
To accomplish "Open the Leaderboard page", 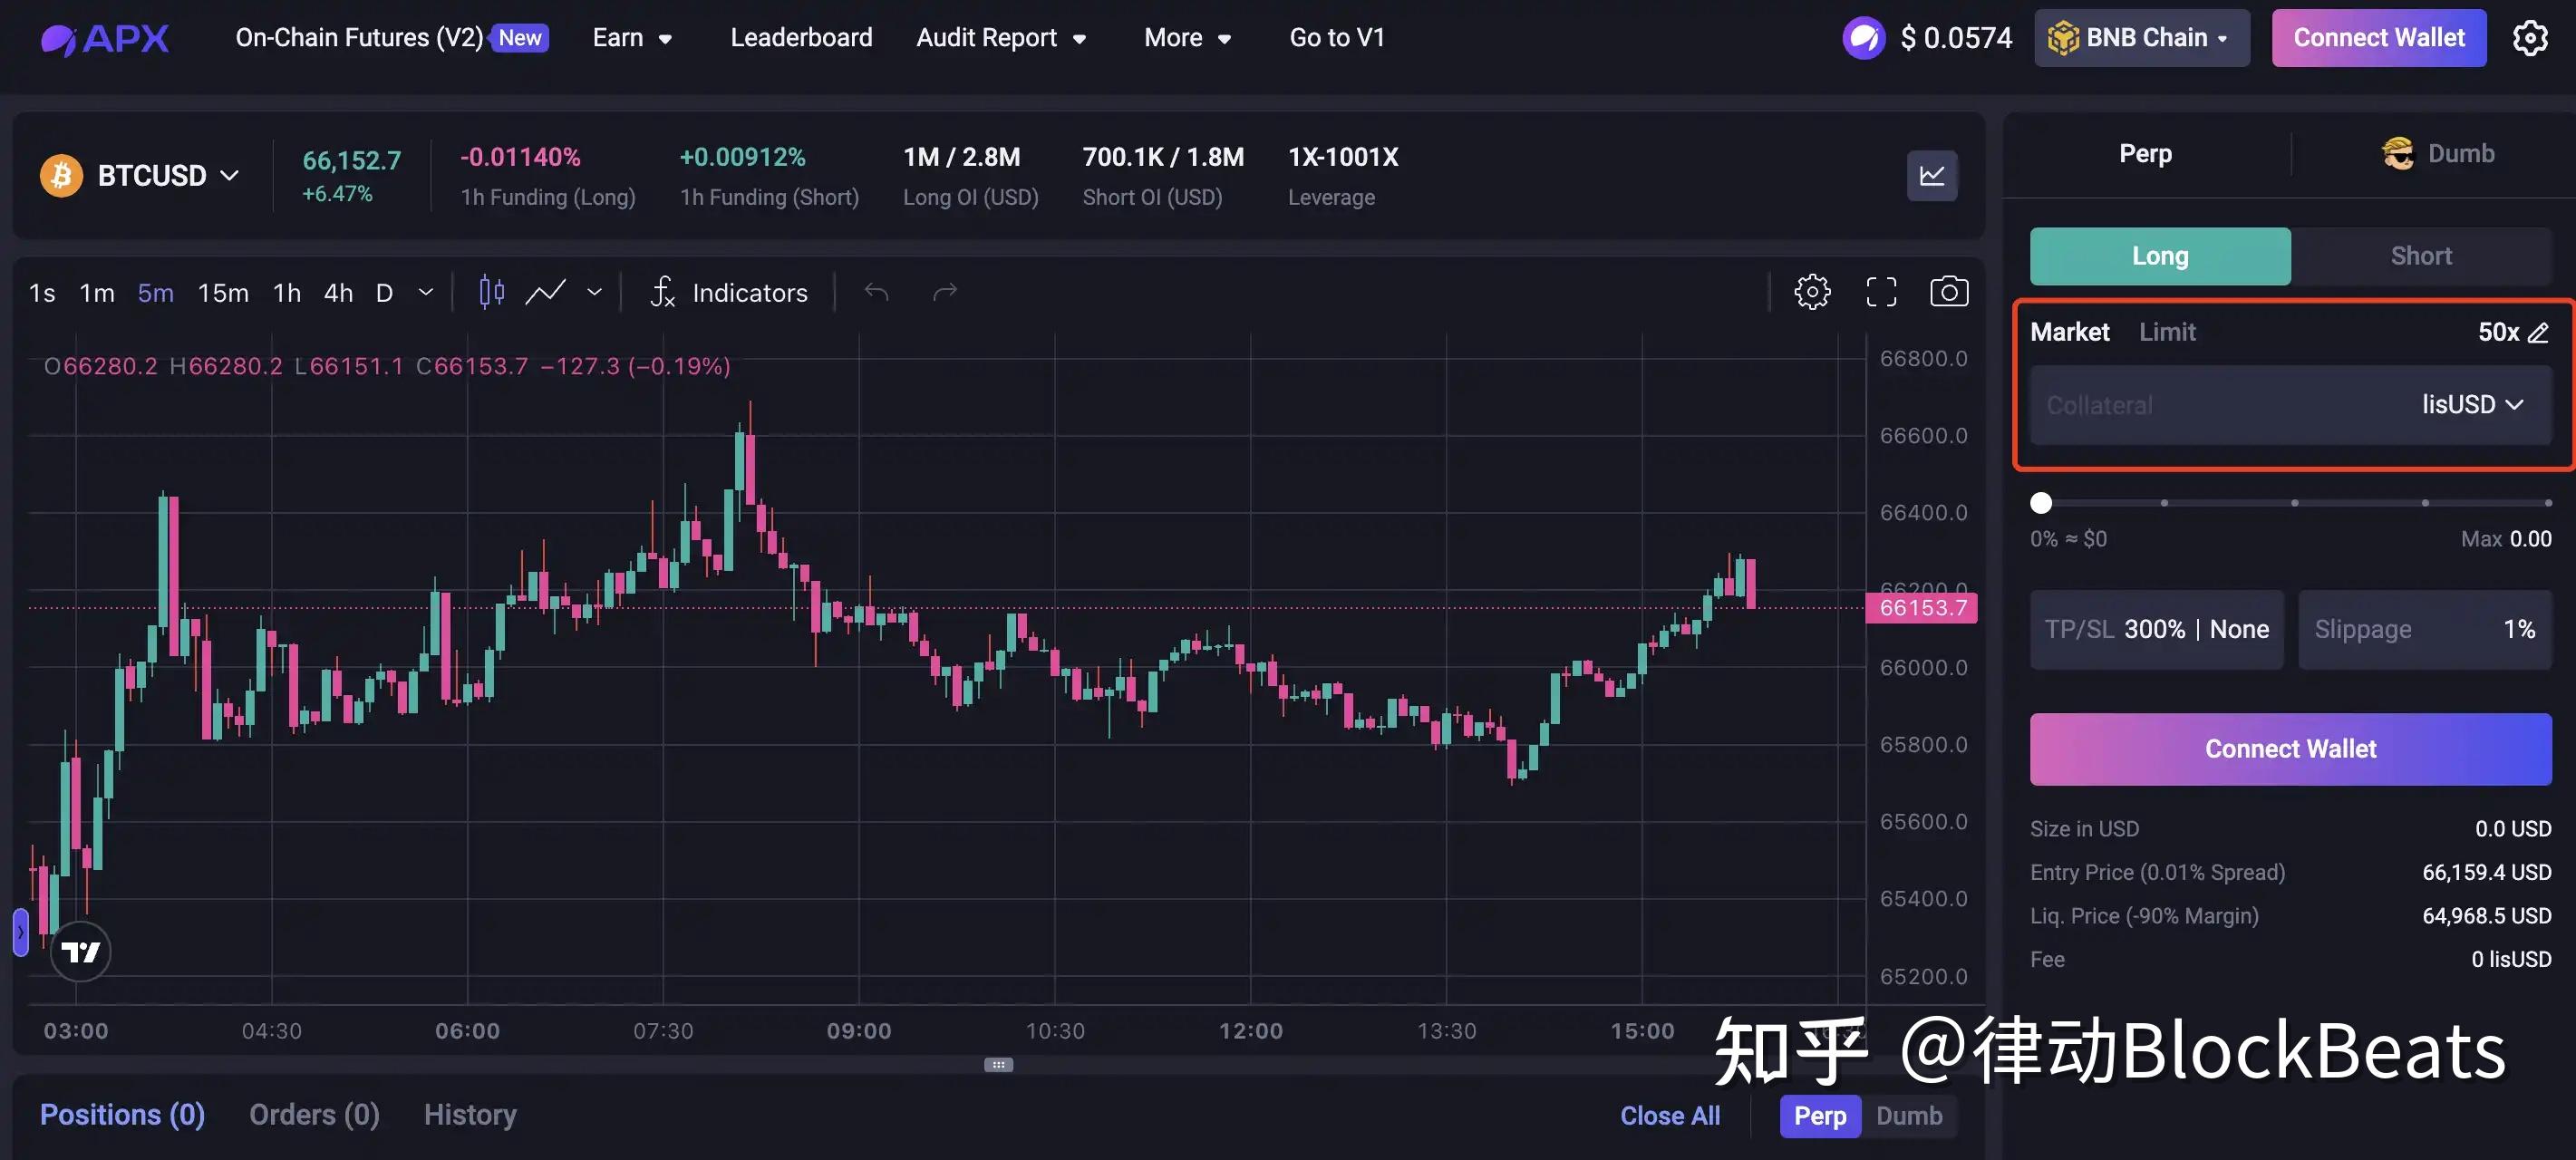I will [x=801, y=38].
